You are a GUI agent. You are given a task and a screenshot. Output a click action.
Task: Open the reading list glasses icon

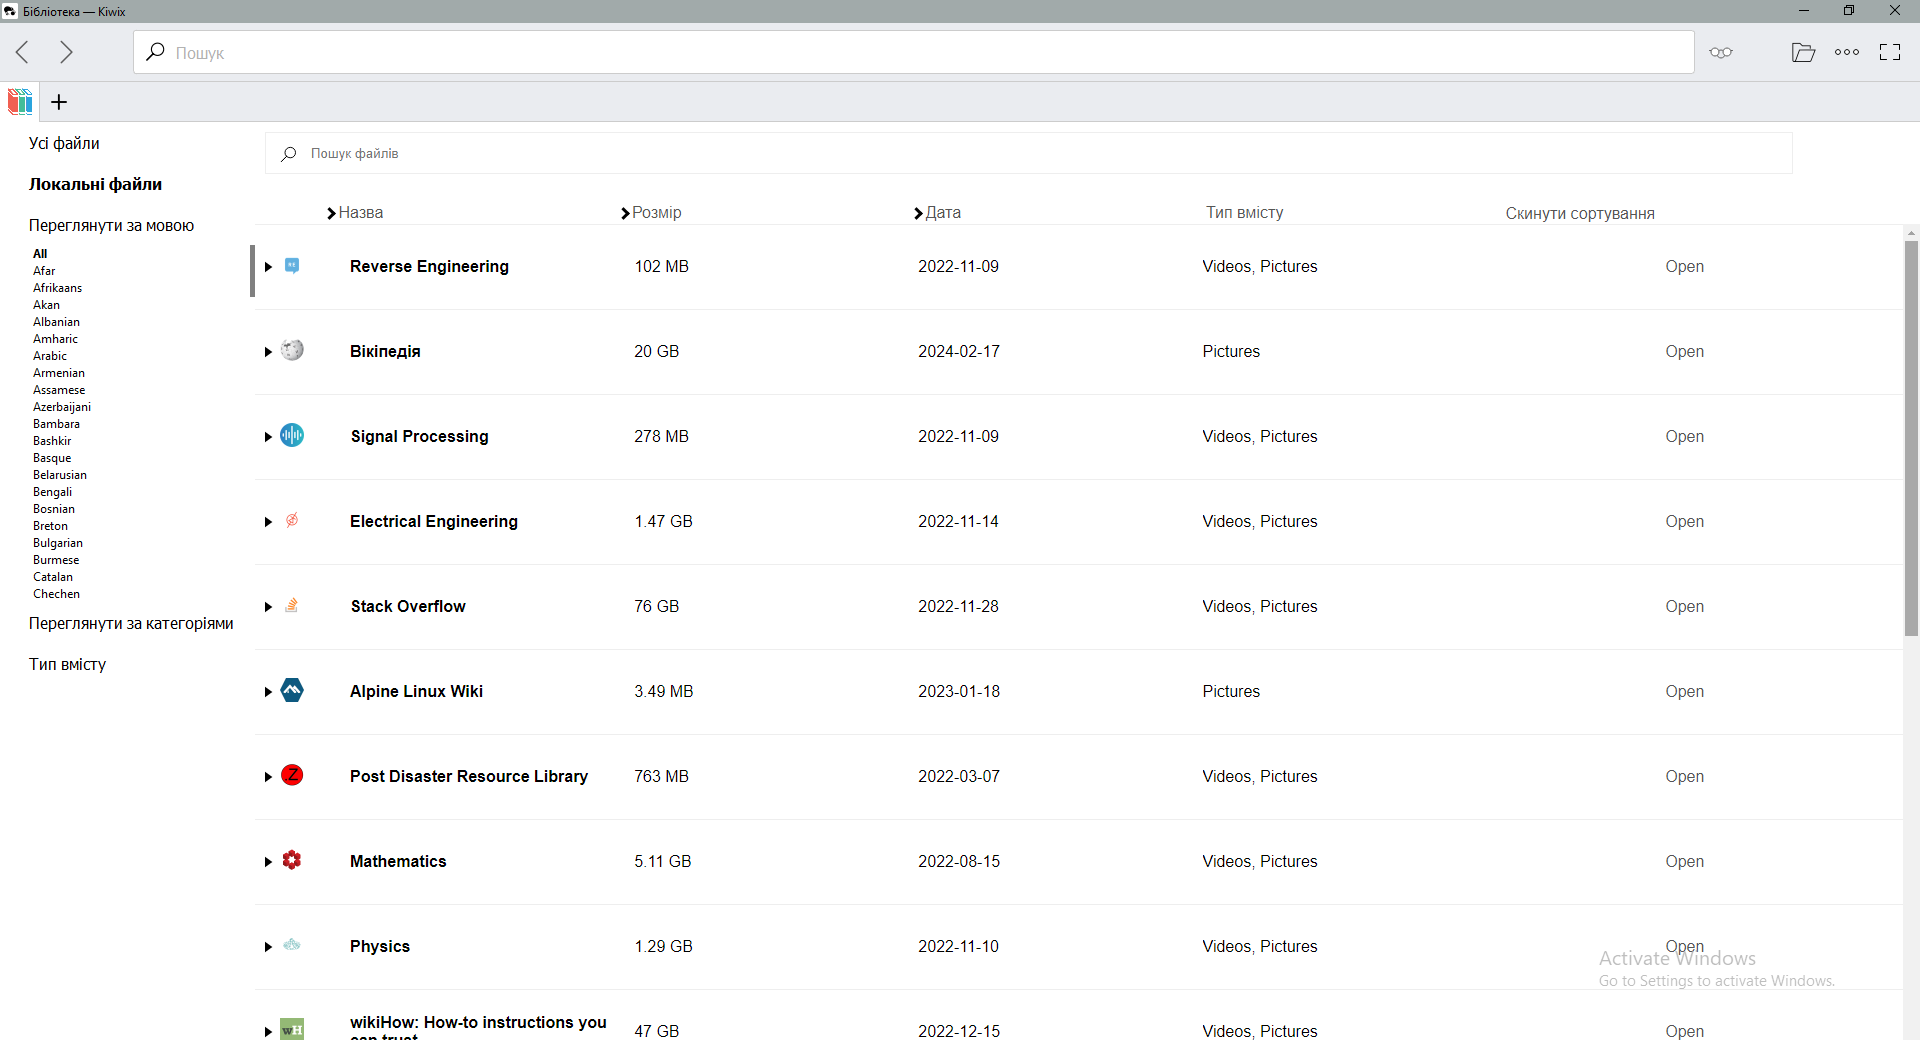coord(1721,52)
